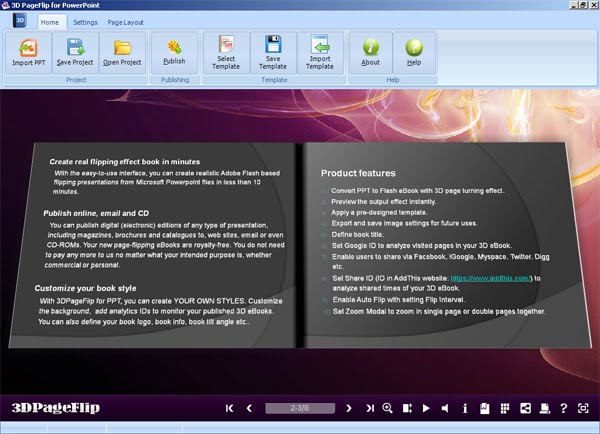The width and height of the screenshot is (600, 434).
Task: Click the page number field 2-3/8
Action: 300,408
